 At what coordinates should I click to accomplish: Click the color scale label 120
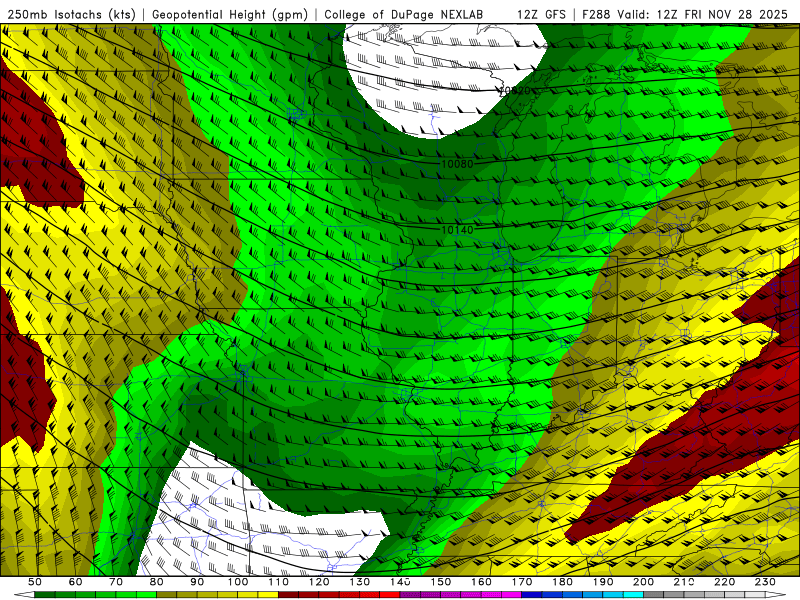click(x=319, y=582)
